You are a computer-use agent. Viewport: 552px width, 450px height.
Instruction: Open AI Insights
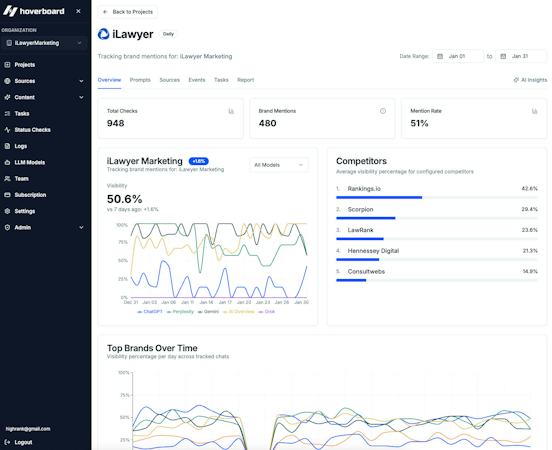pos(530,80)
